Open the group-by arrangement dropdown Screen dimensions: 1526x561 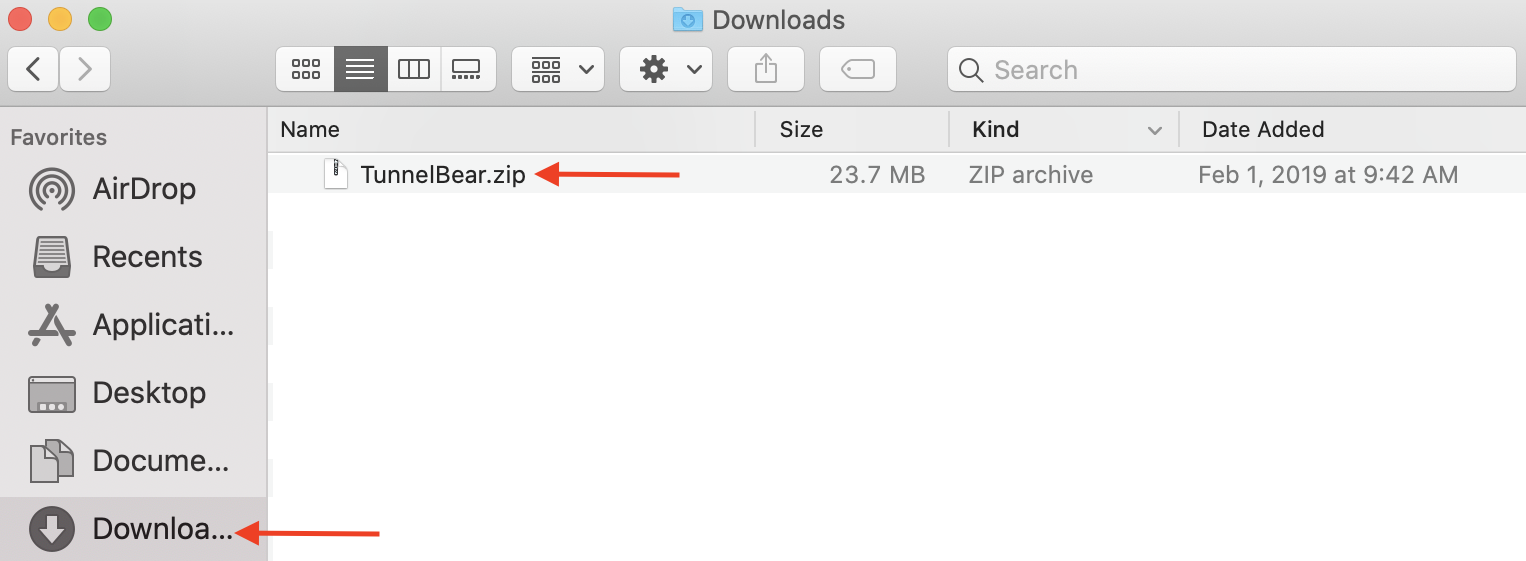[558, 69]
